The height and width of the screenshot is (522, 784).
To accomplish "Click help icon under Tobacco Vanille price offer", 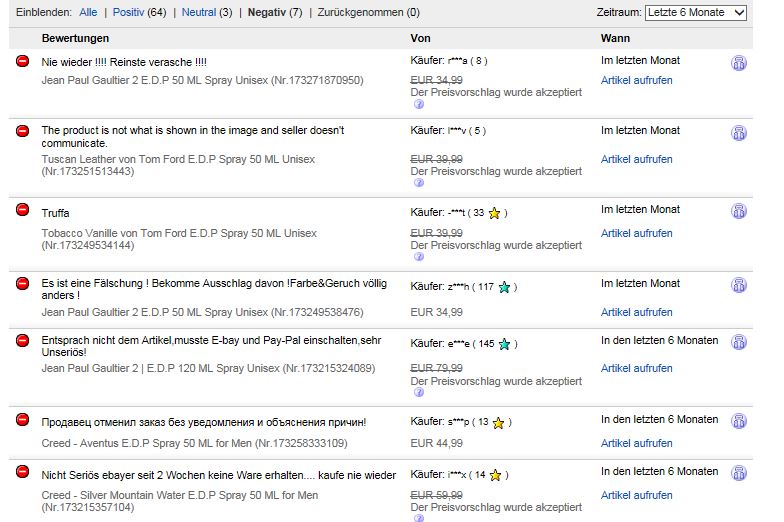I will tap(419, 256).
